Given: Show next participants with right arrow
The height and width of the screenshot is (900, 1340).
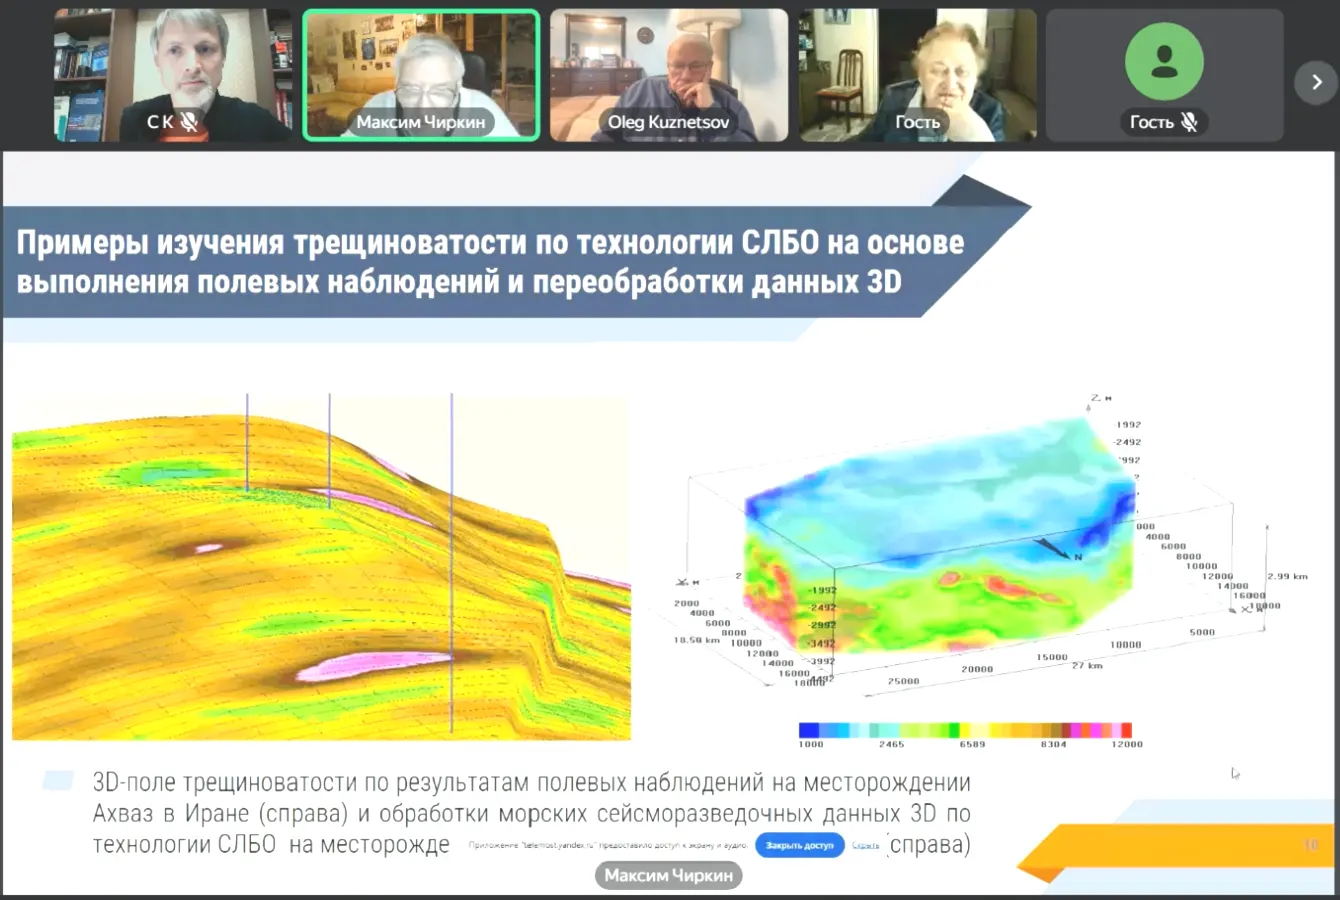Looking at the screenshot, I should (1316, 82).
